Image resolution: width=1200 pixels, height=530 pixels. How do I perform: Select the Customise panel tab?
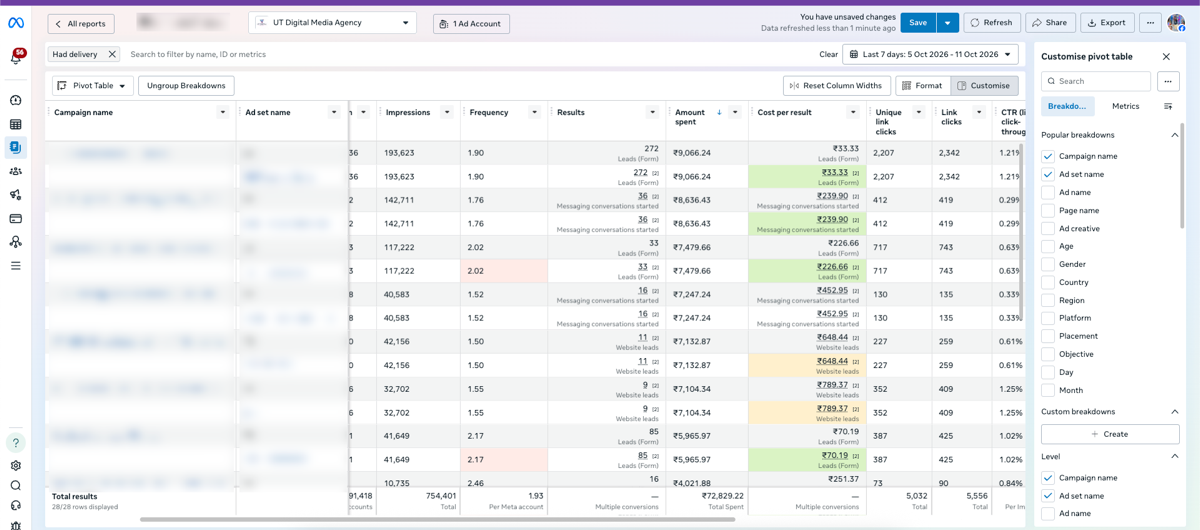click(x=983, y=86)
